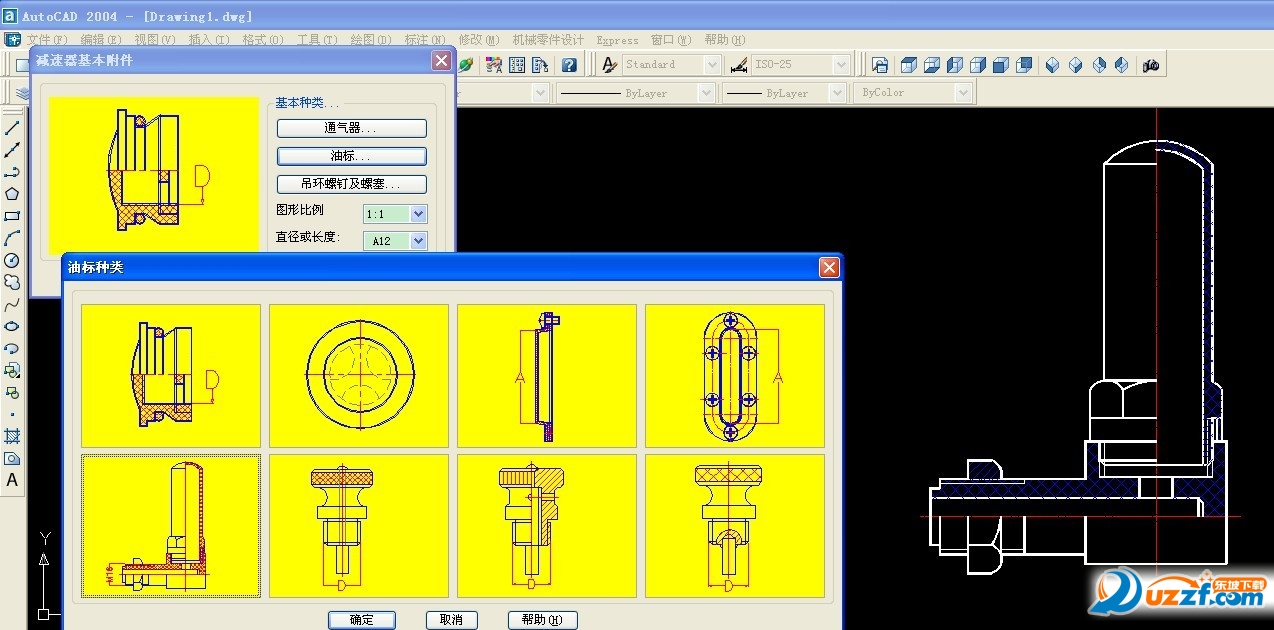Choose the third bottom-row dipstick thumbnail
1274x630 pixels.
click(x=547, y=526)
